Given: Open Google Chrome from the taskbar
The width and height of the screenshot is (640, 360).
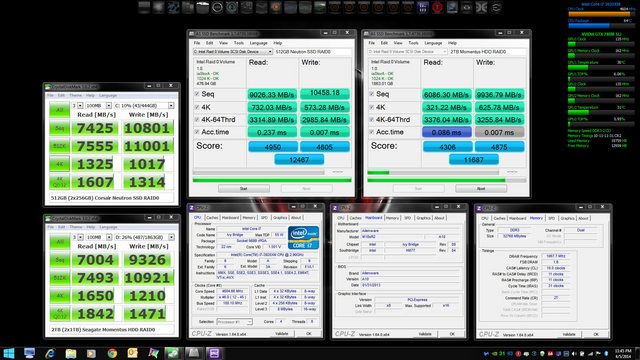Looking at the screenshot, I should pos(112,353).
